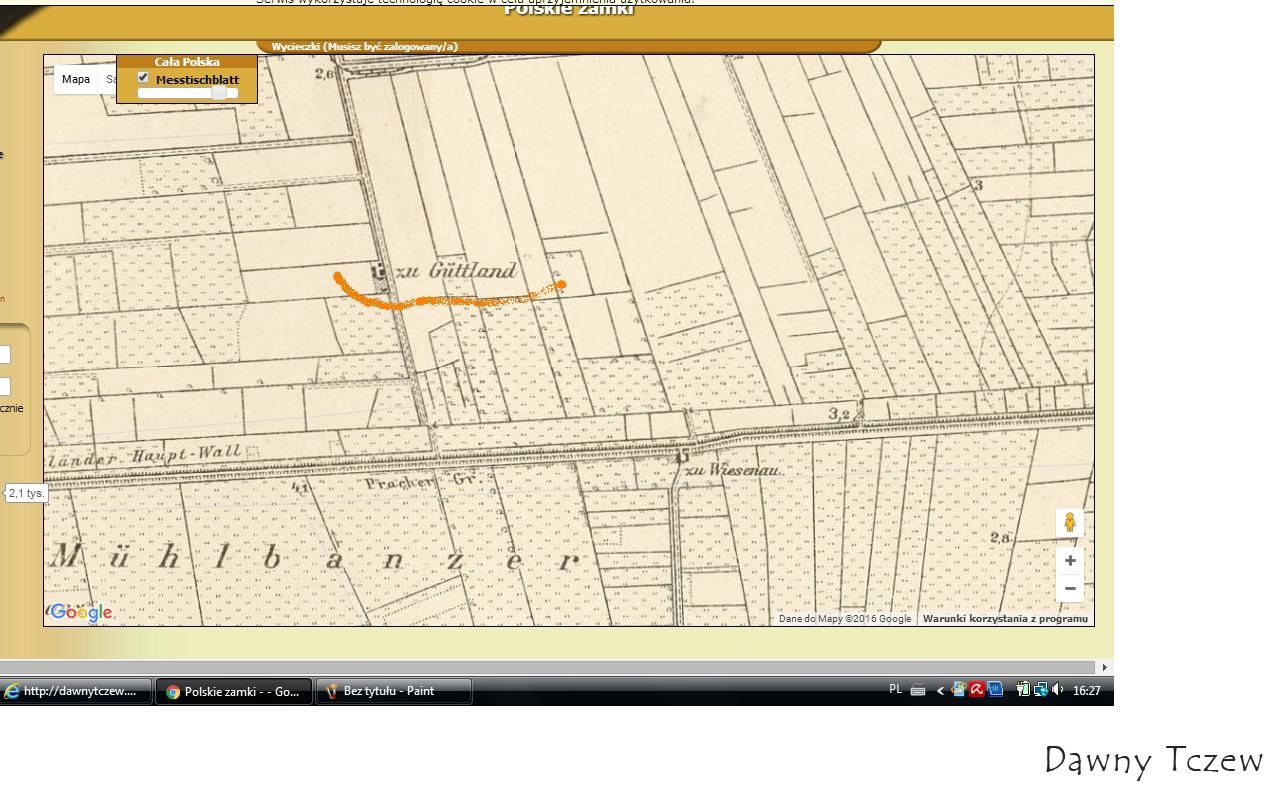Viewport: 1280px width, 800px height.
Task: Click the blue tray icon beside Avira
Action: pos(995,689)
